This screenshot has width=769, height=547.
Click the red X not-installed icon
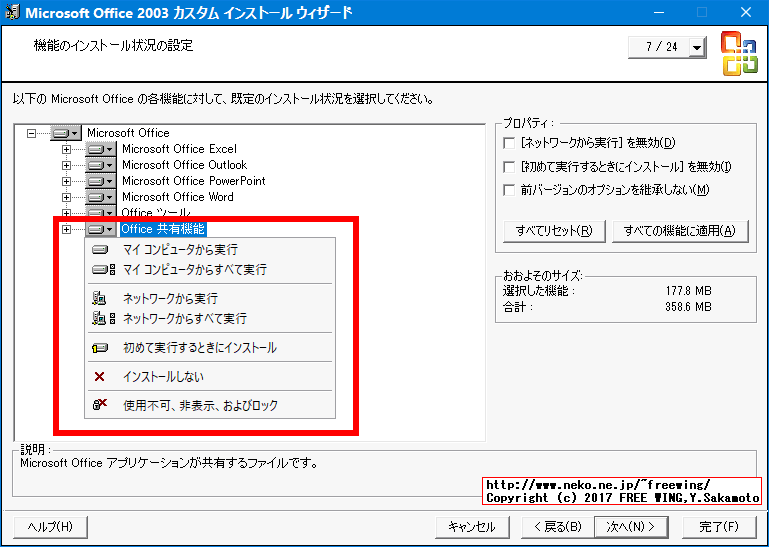point(100,377)
